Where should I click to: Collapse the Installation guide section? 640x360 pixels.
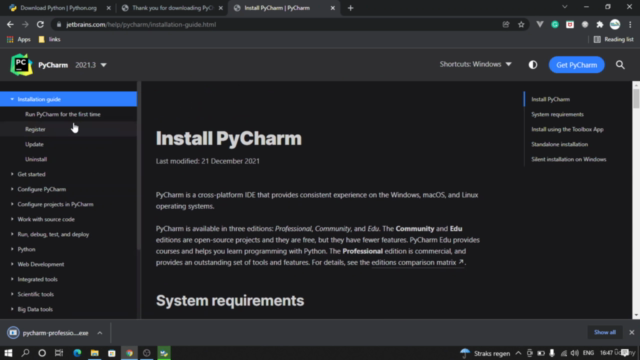point(12,99)
